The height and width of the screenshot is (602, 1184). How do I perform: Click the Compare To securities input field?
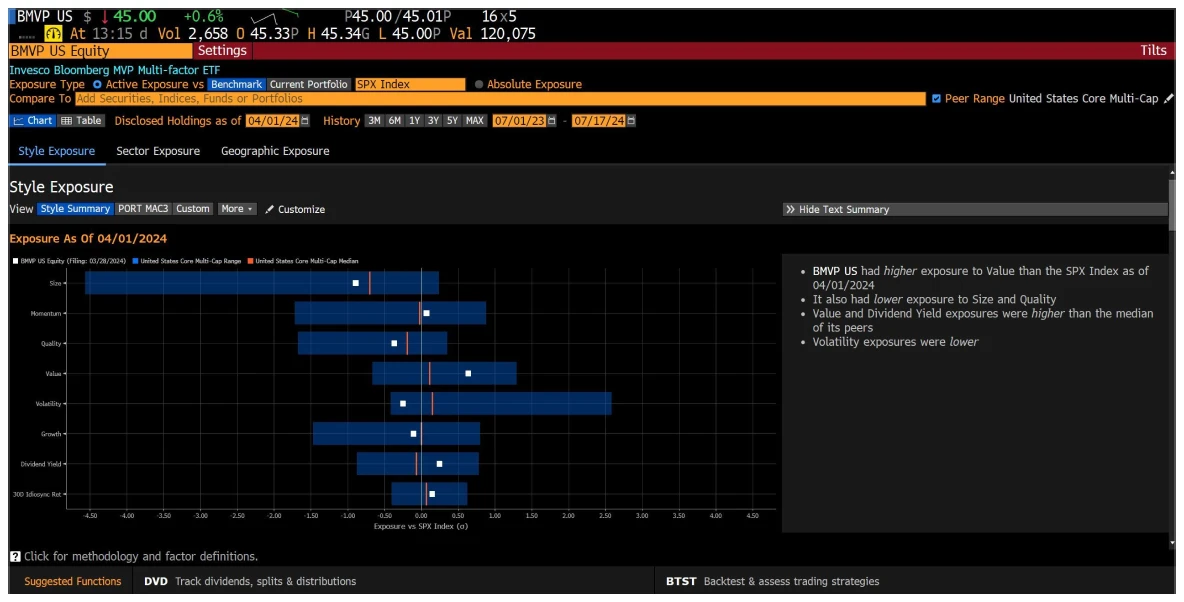(500, 99)
